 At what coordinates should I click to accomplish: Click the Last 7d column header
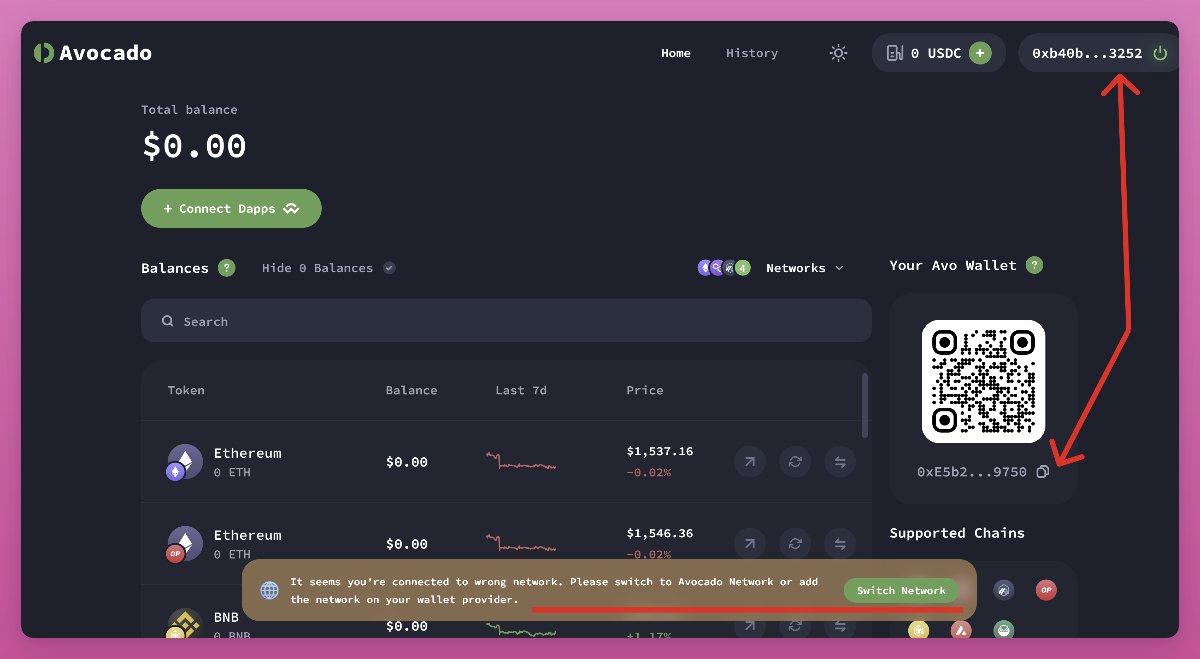521,390
